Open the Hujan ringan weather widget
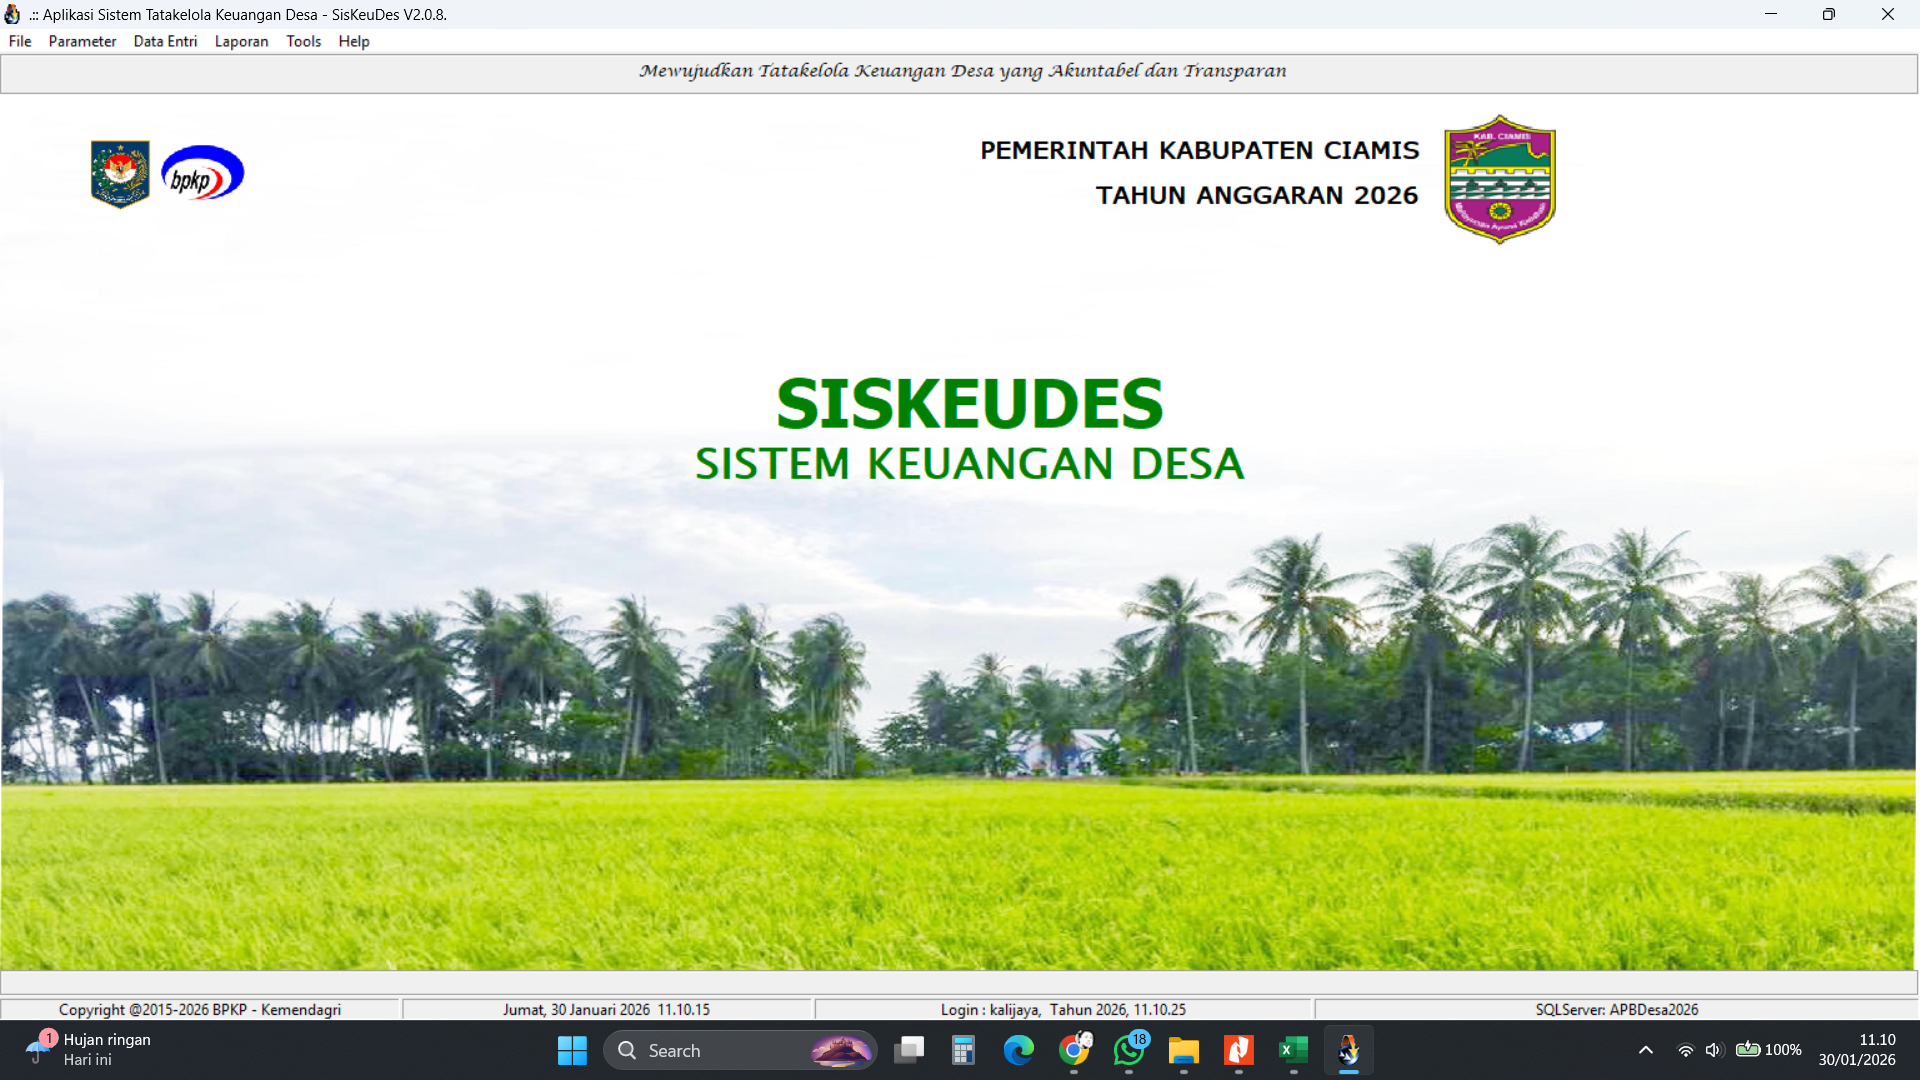 [90, 1050]
